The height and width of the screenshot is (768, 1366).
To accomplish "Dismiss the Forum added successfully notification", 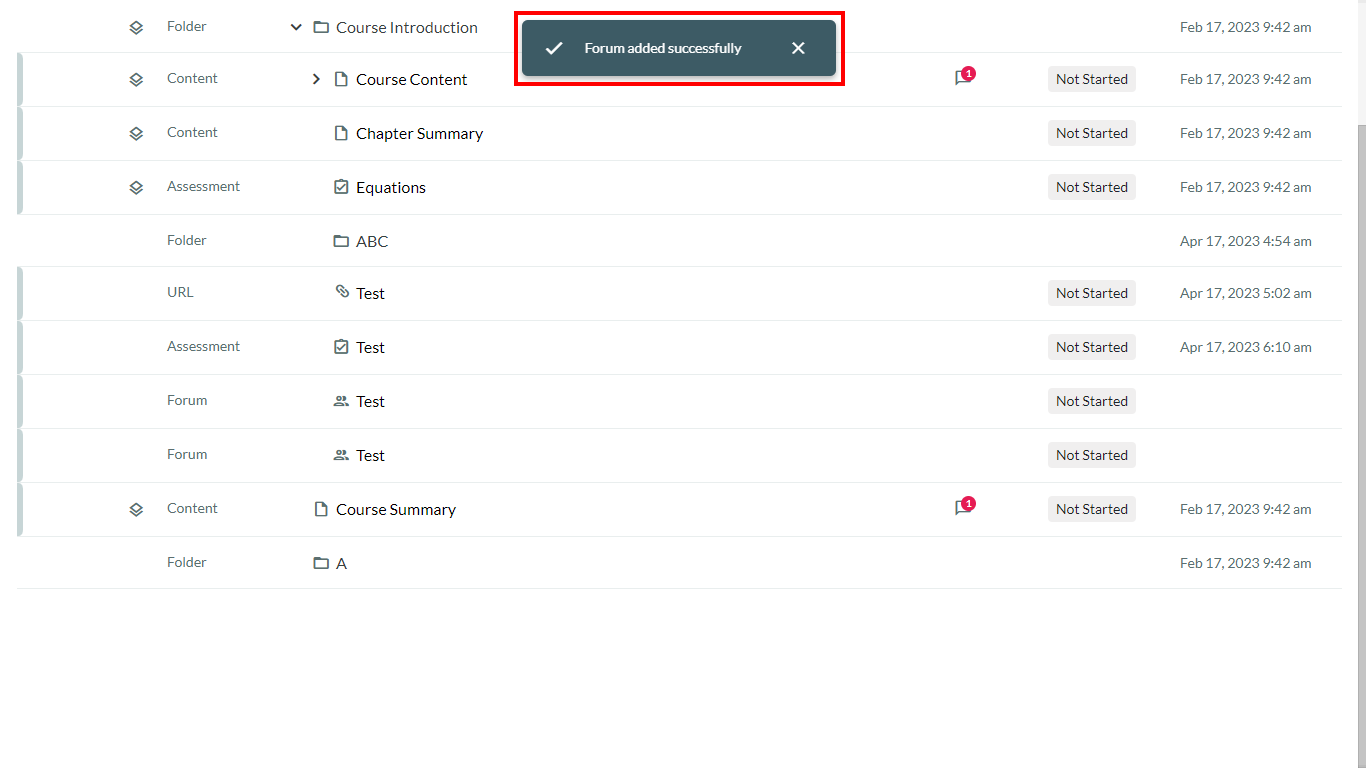I will (798, 48).
